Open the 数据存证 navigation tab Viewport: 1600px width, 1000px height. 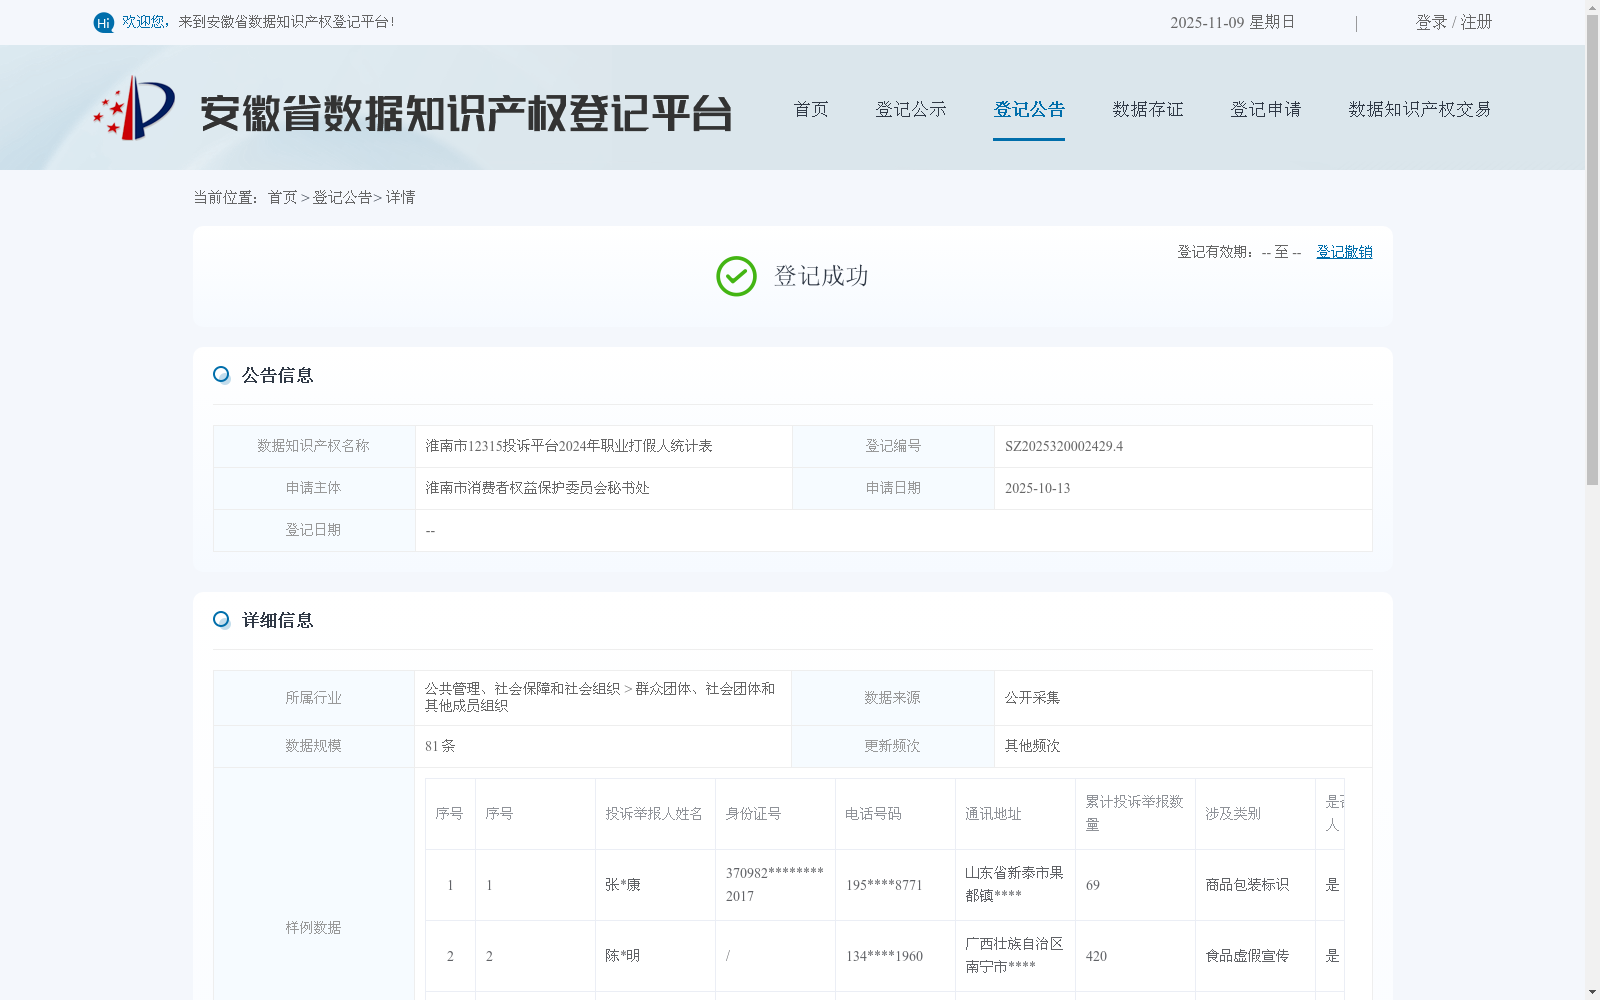click(1148, 109)
